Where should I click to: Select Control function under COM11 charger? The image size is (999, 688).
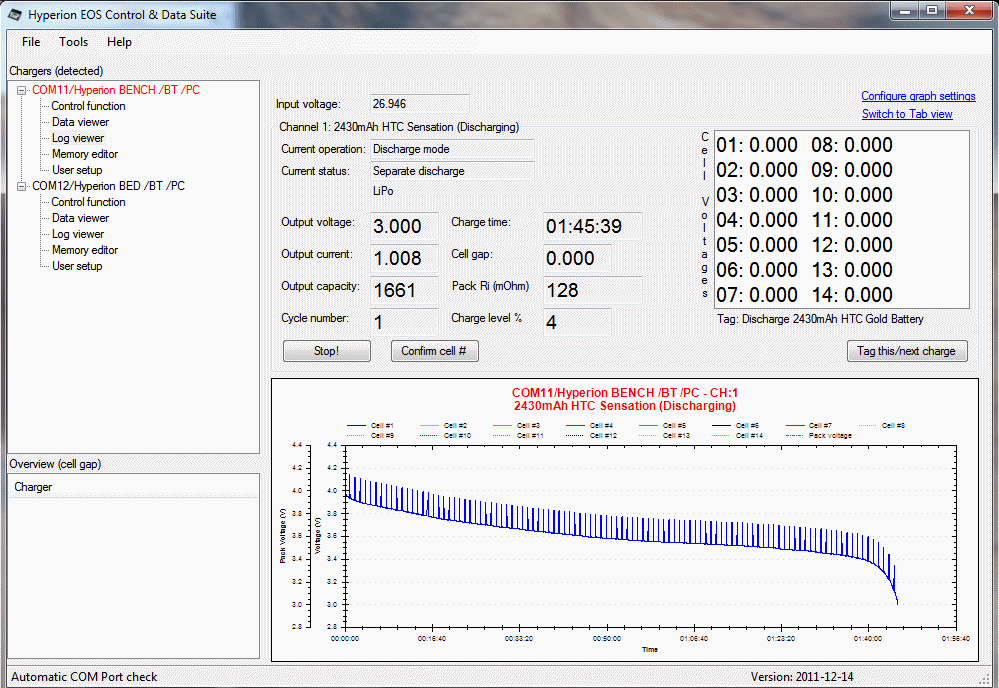[88, 106]
